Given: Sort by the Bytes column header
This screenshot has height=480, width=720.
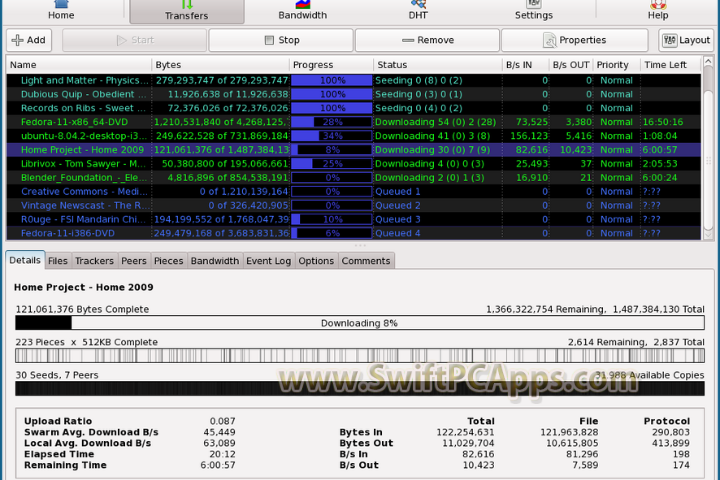Looking at the screenshot, I should (220, 65).
